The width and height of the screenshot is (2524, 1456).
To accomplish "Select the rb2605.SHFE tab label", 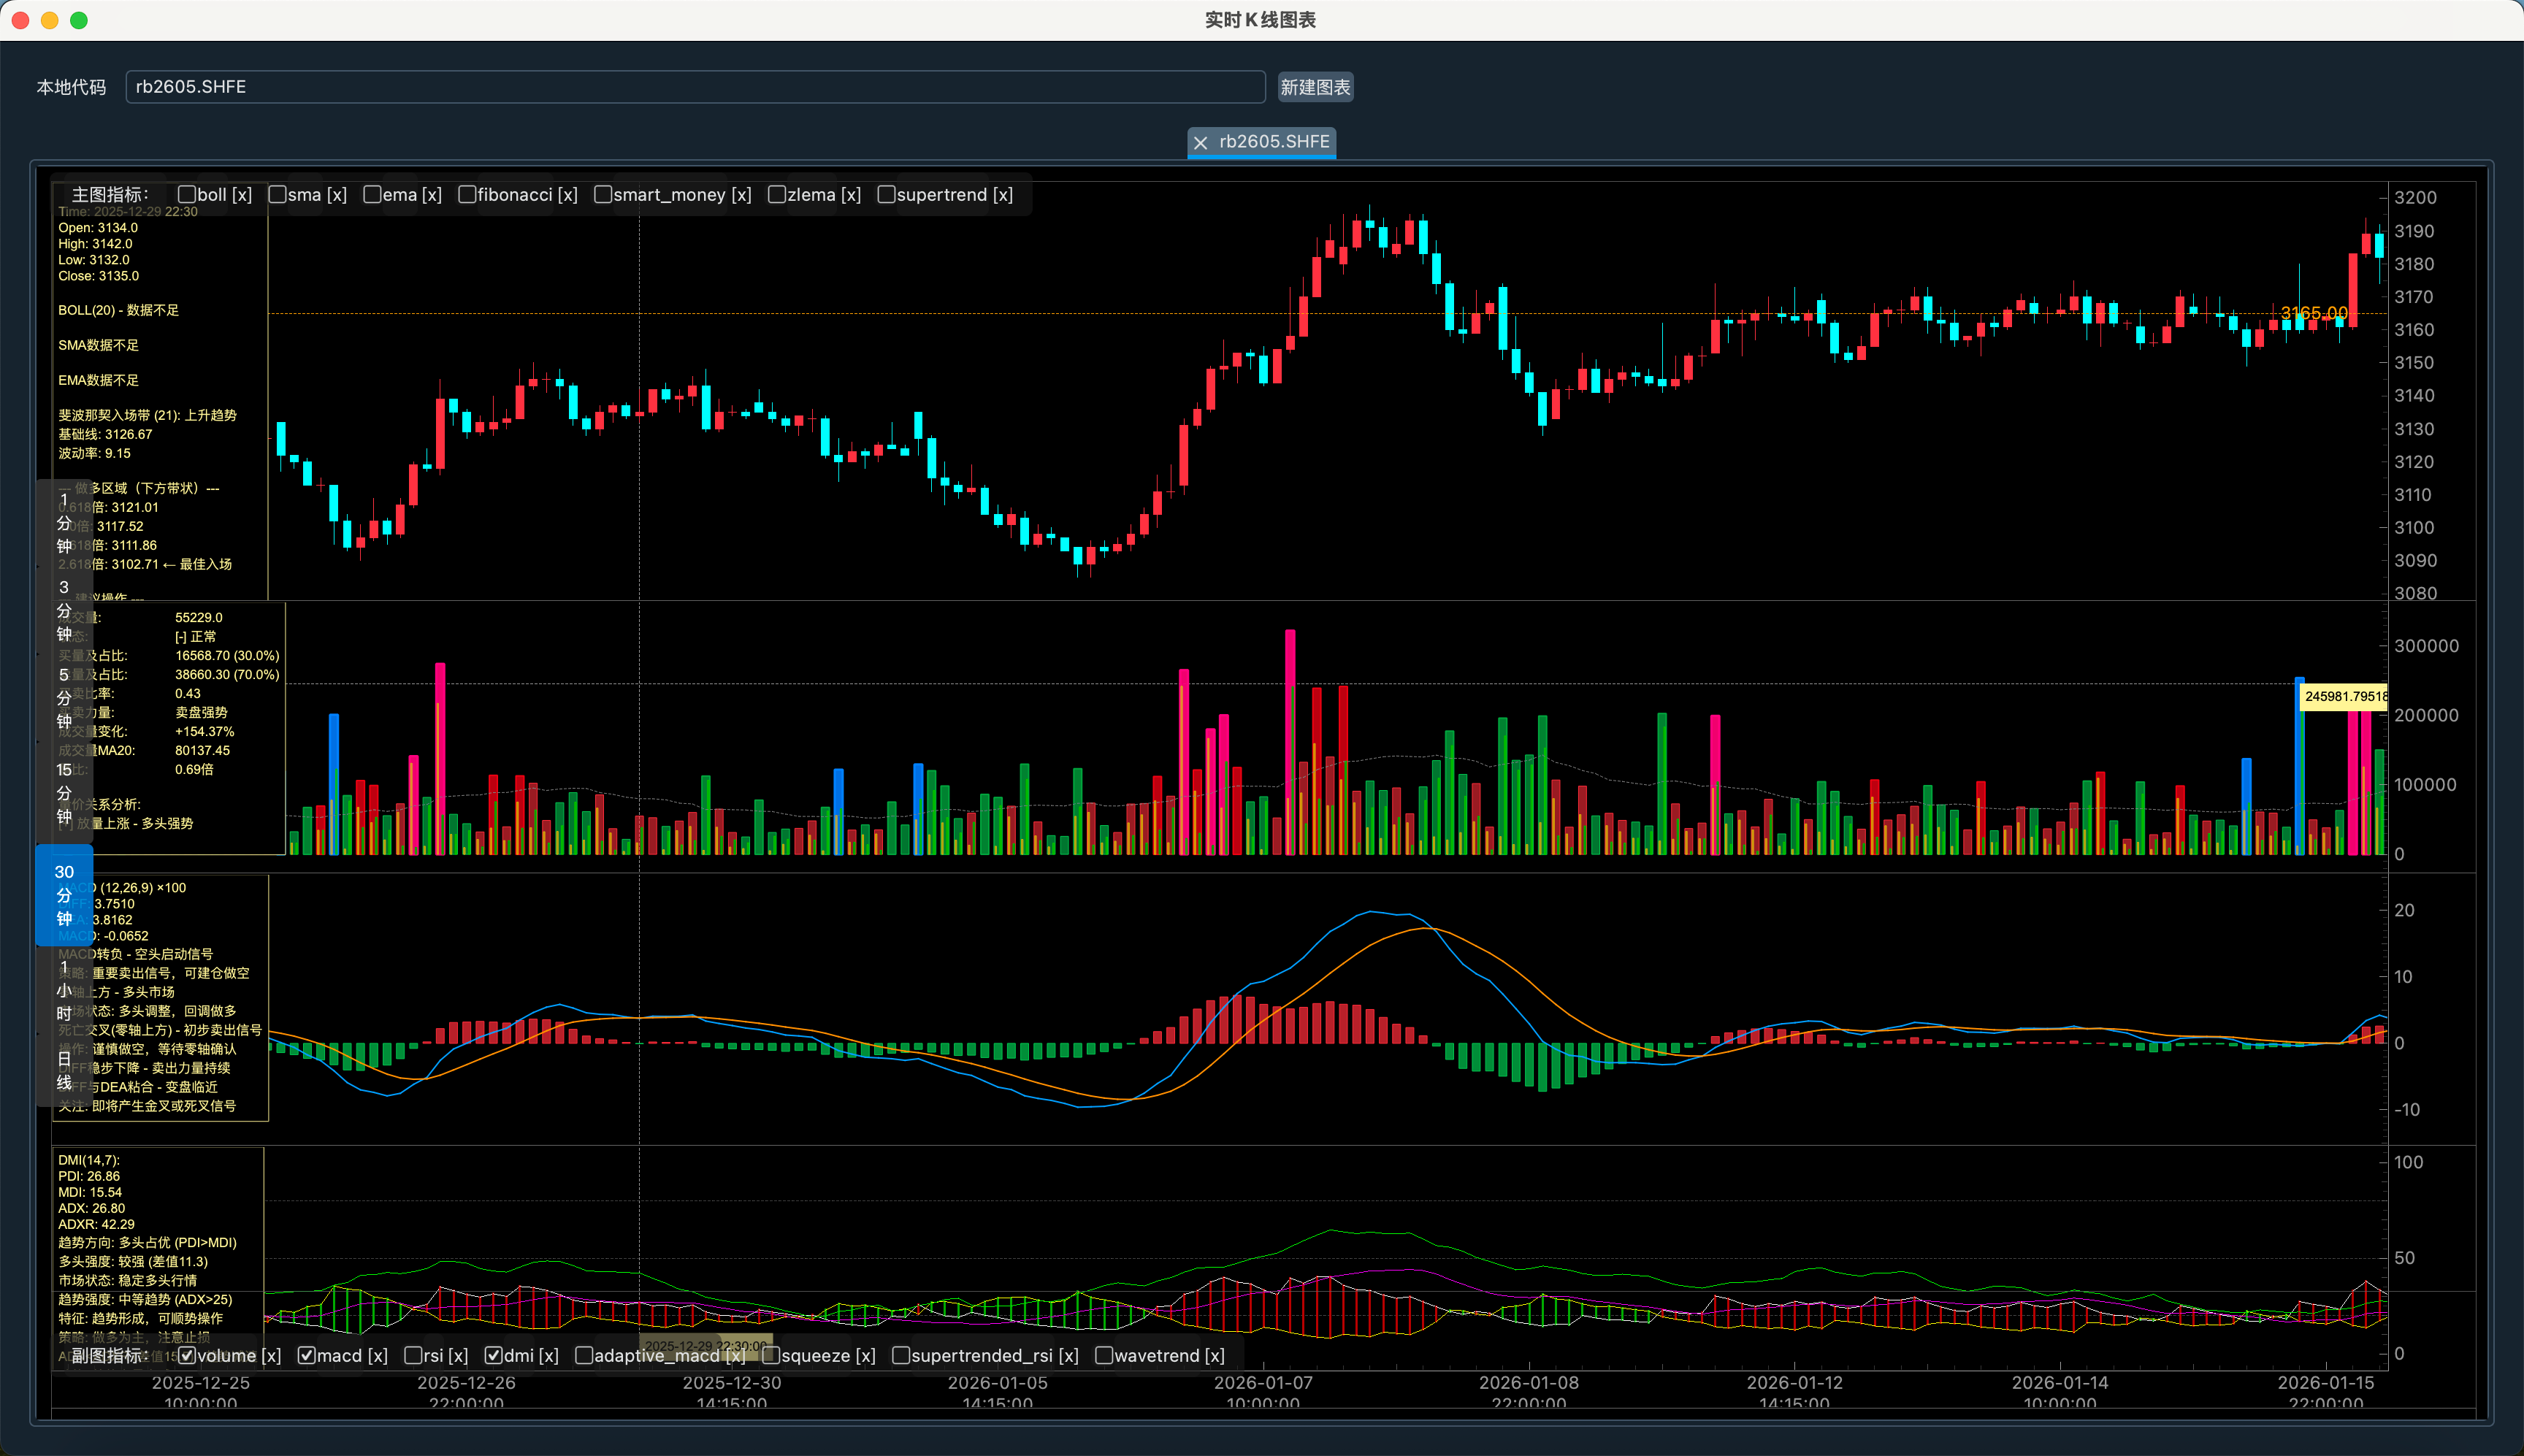I will coord(1274,142).
